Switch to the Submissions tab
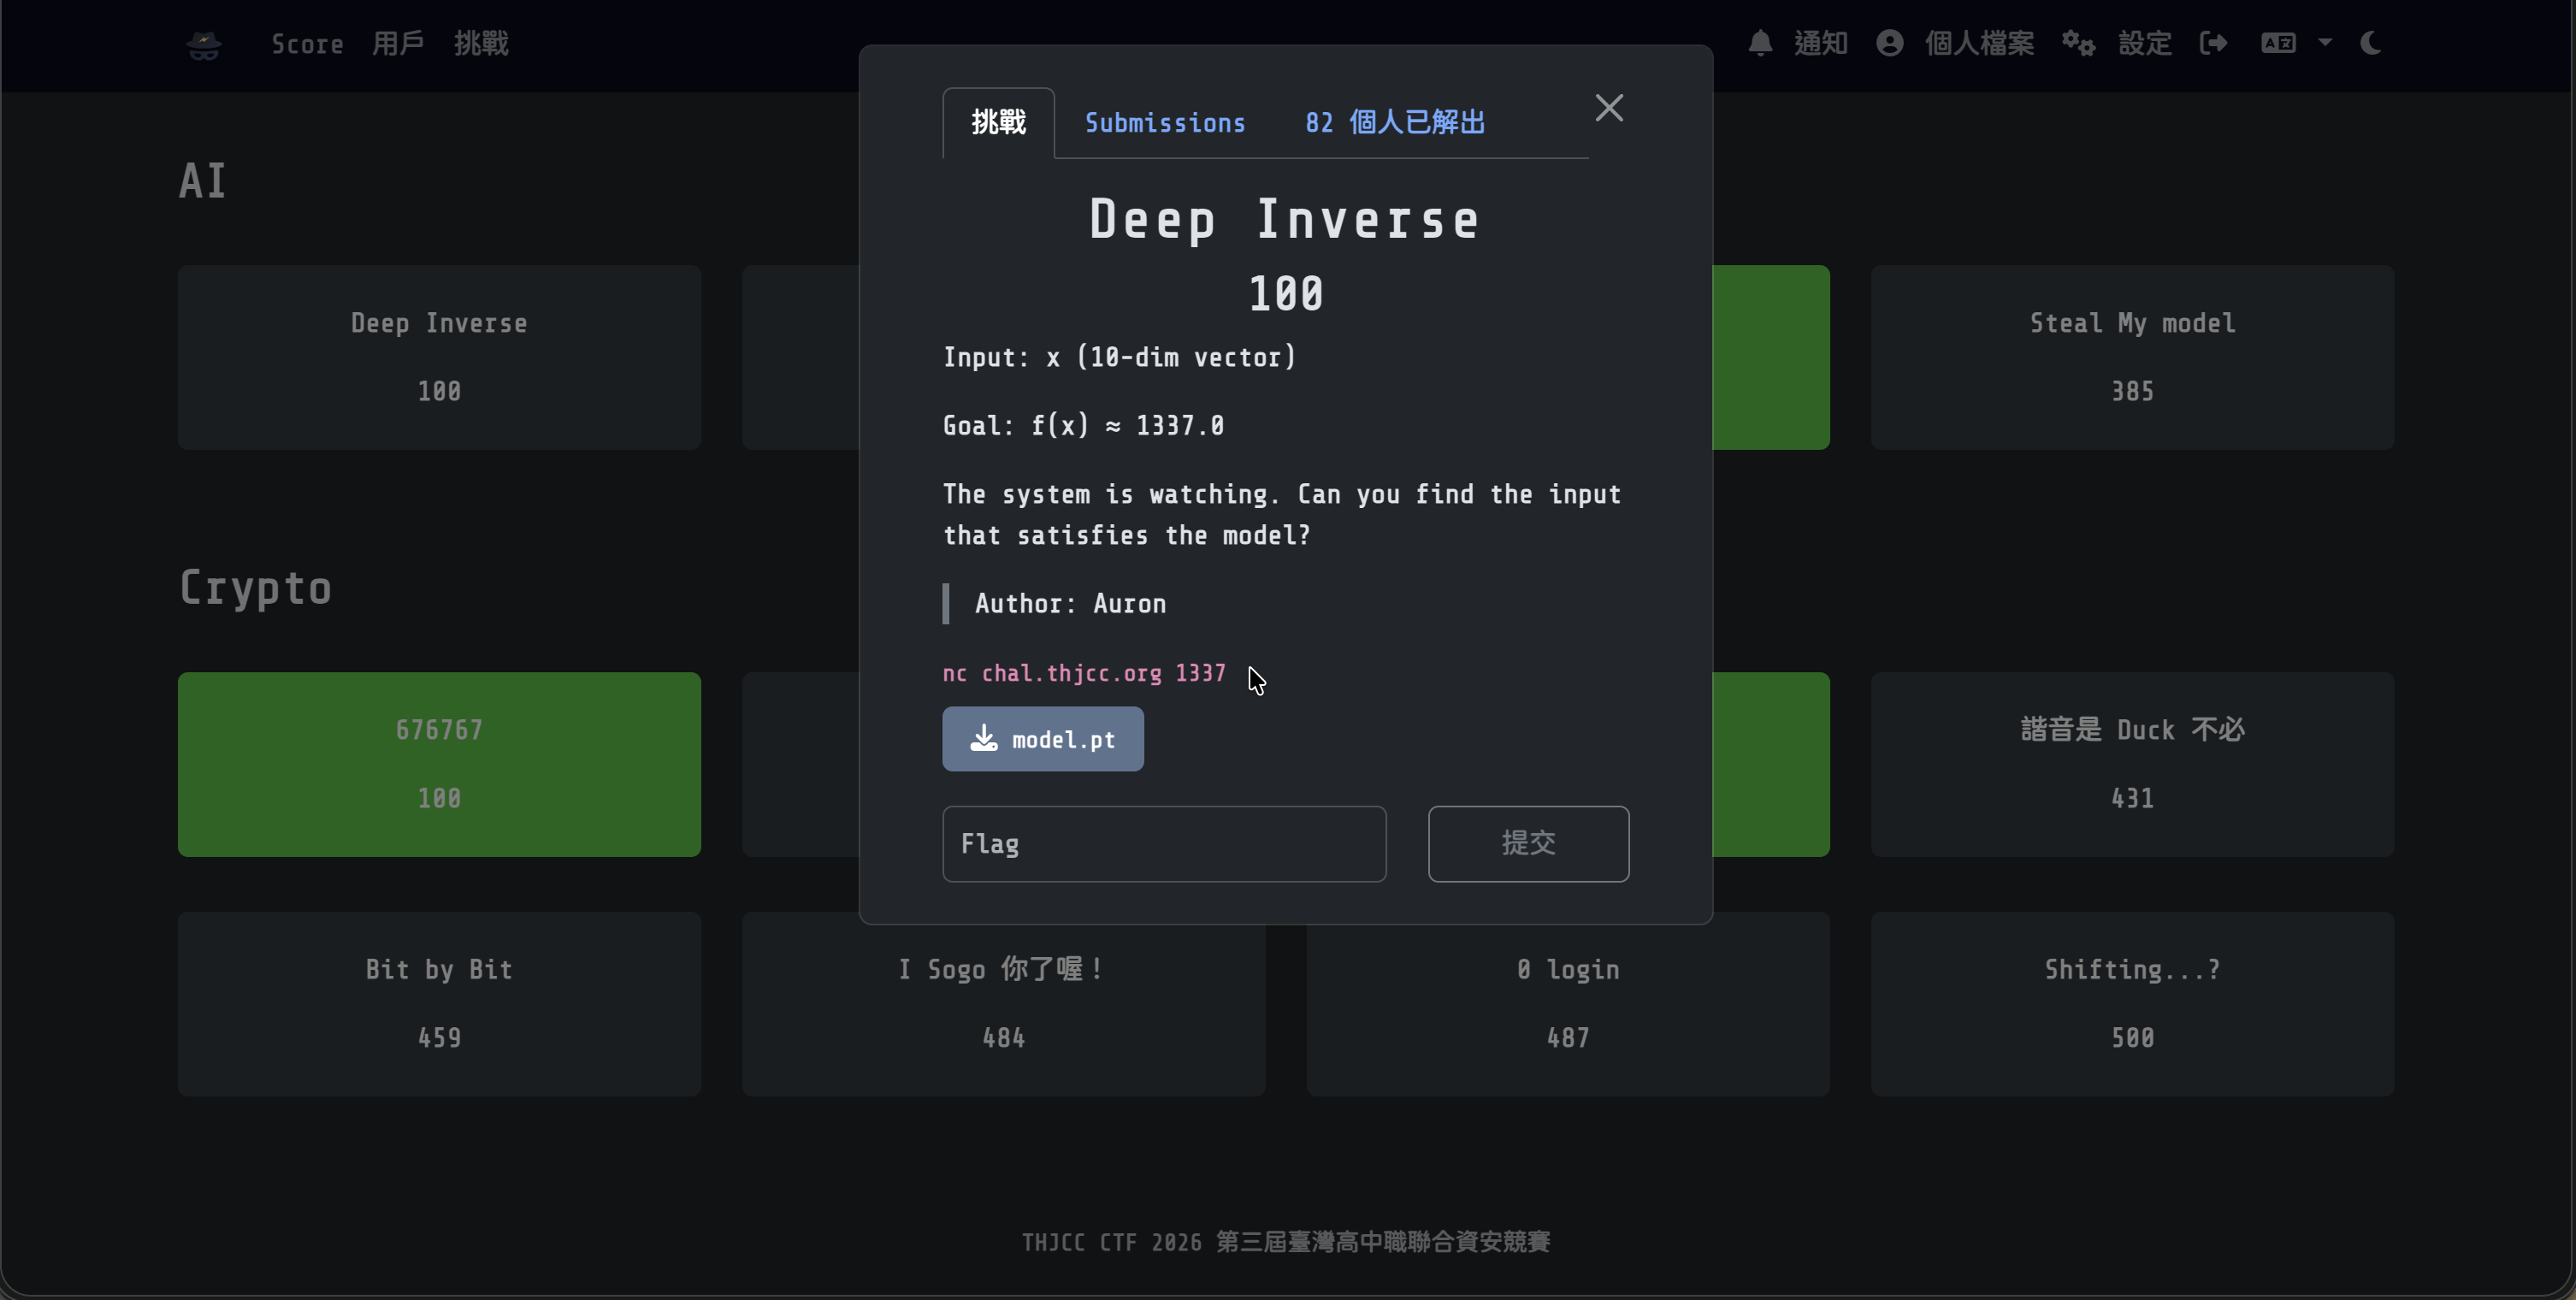The height and width of the screenshot is (1300, 2576). point(1165,123)
